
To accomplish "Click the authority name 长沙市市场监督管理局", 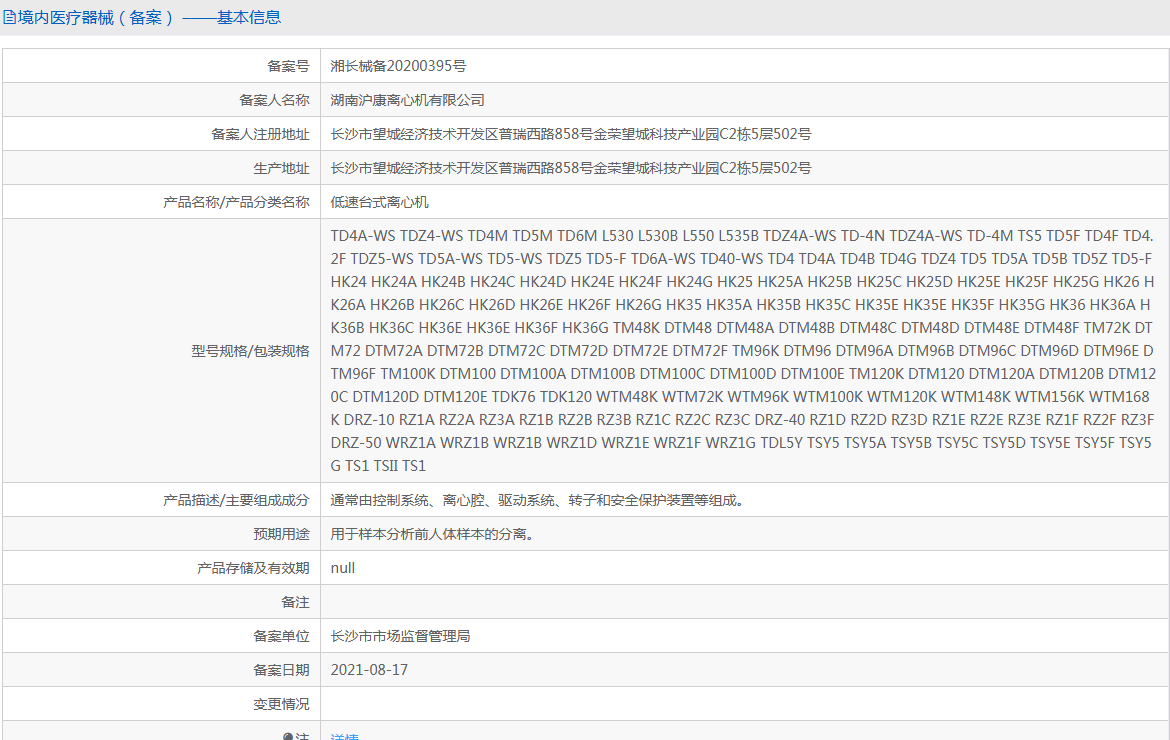I will point(401,636).
